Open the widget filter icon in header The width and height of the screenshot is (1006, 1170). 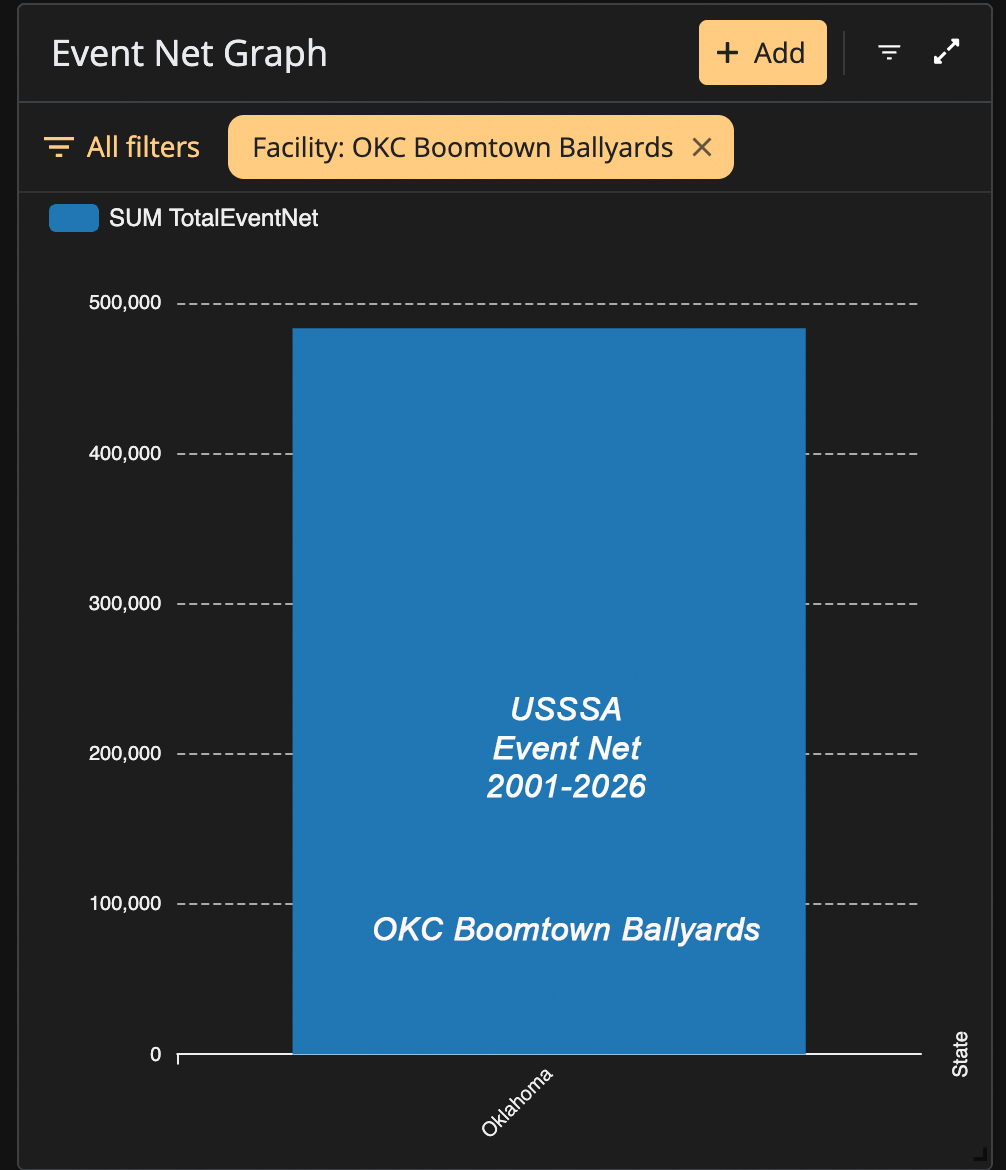point(889,52)
